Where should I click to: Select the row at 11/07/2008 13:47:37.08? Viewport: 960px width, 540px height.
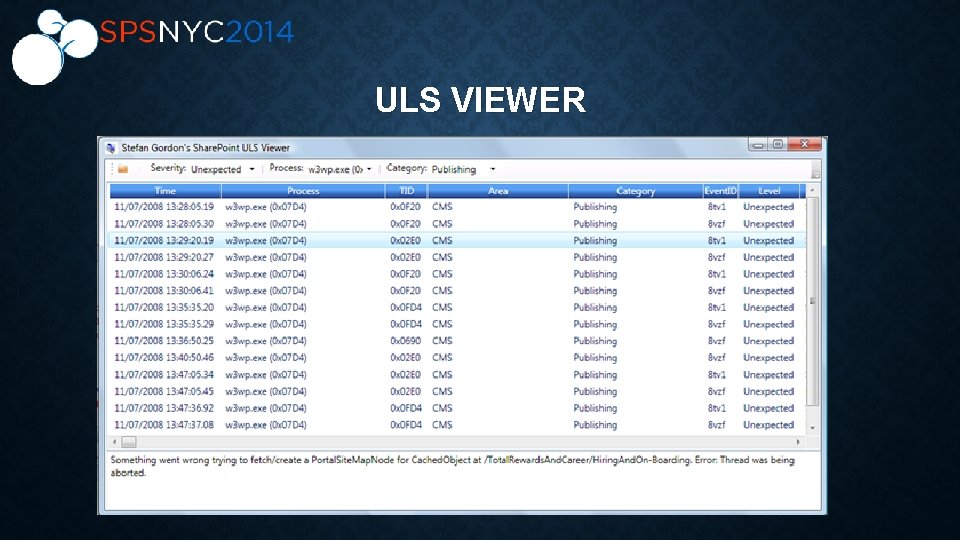coord(457,425)
